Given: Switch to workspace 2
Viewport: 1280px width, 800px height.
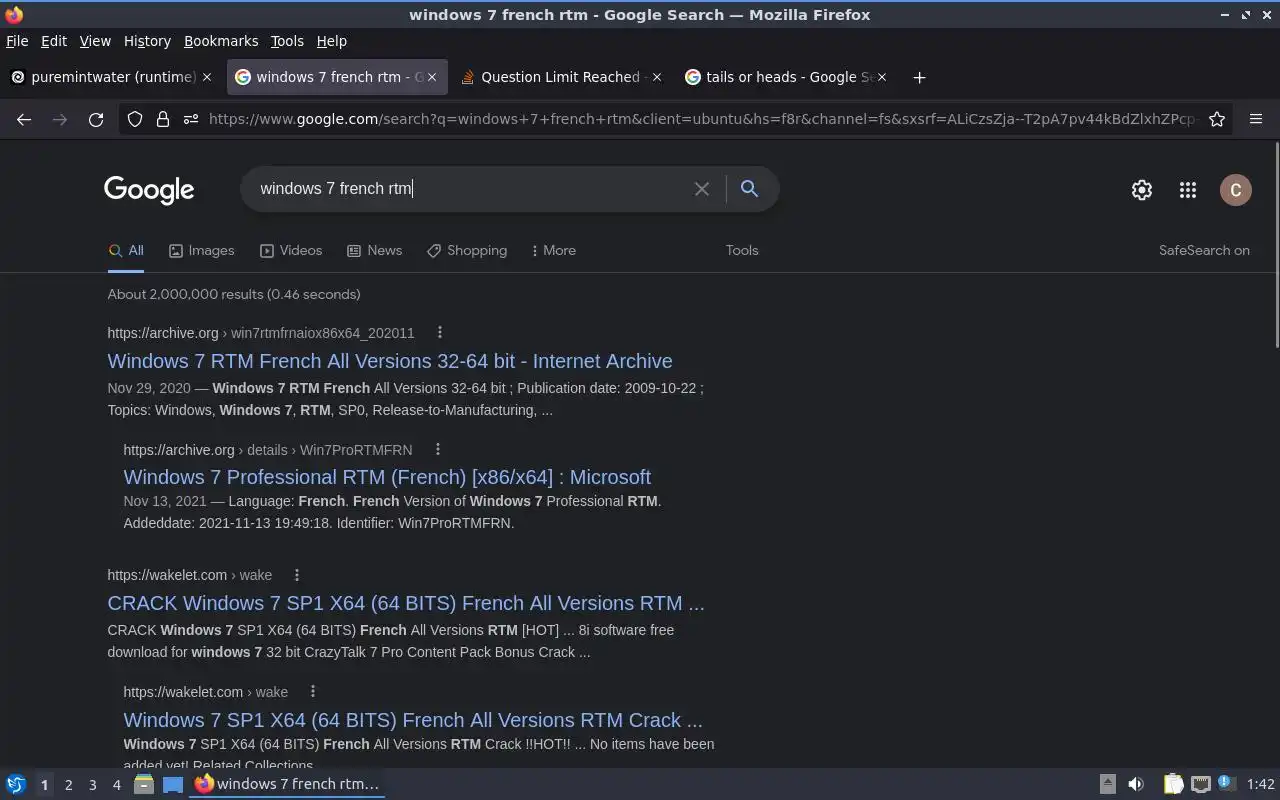Looking at the screenshot, I should (68, 785).
